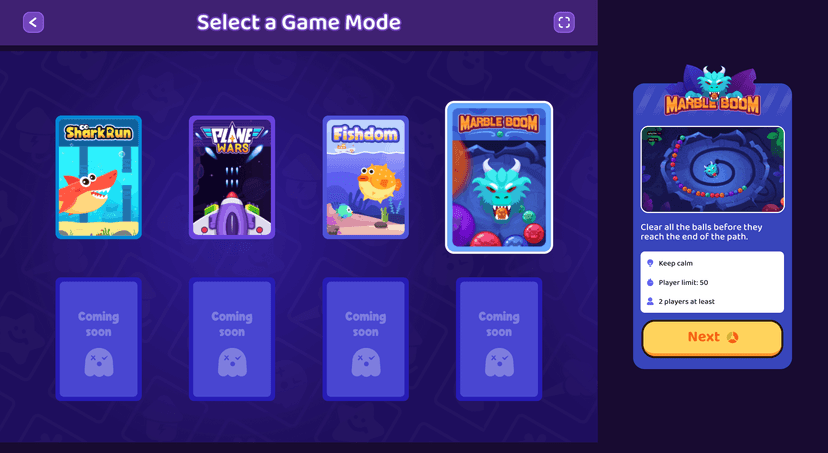Click the dragon mascot above Marble Boom title
The width and height of the screenshot is (828, 453).
(x=713, y=81)
